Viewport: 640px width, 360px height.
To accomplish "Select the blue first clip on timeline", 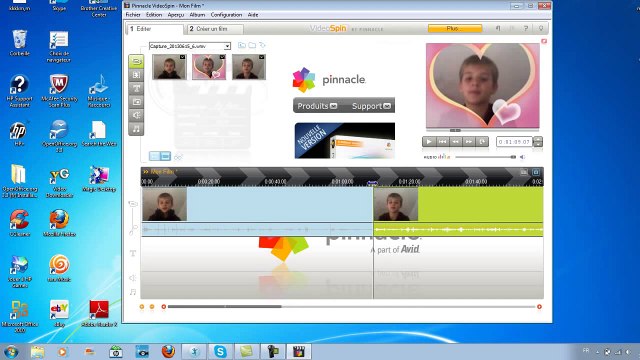I will 257,204.
